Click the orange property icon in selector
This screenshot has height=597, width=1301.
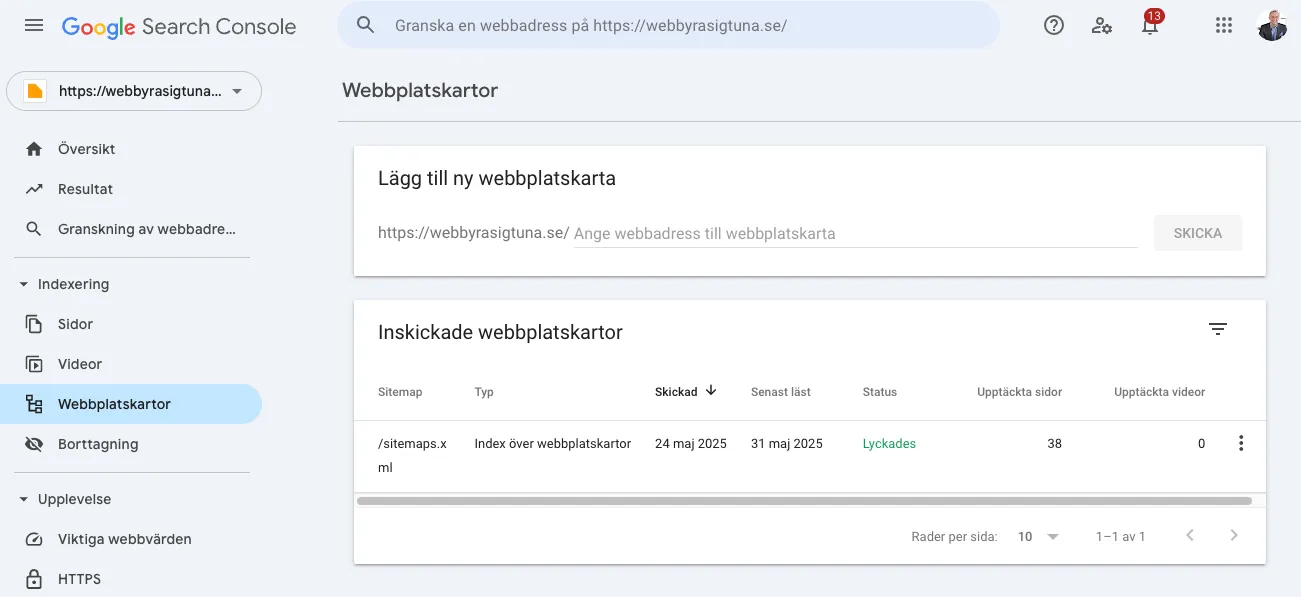tap(35, 91)
